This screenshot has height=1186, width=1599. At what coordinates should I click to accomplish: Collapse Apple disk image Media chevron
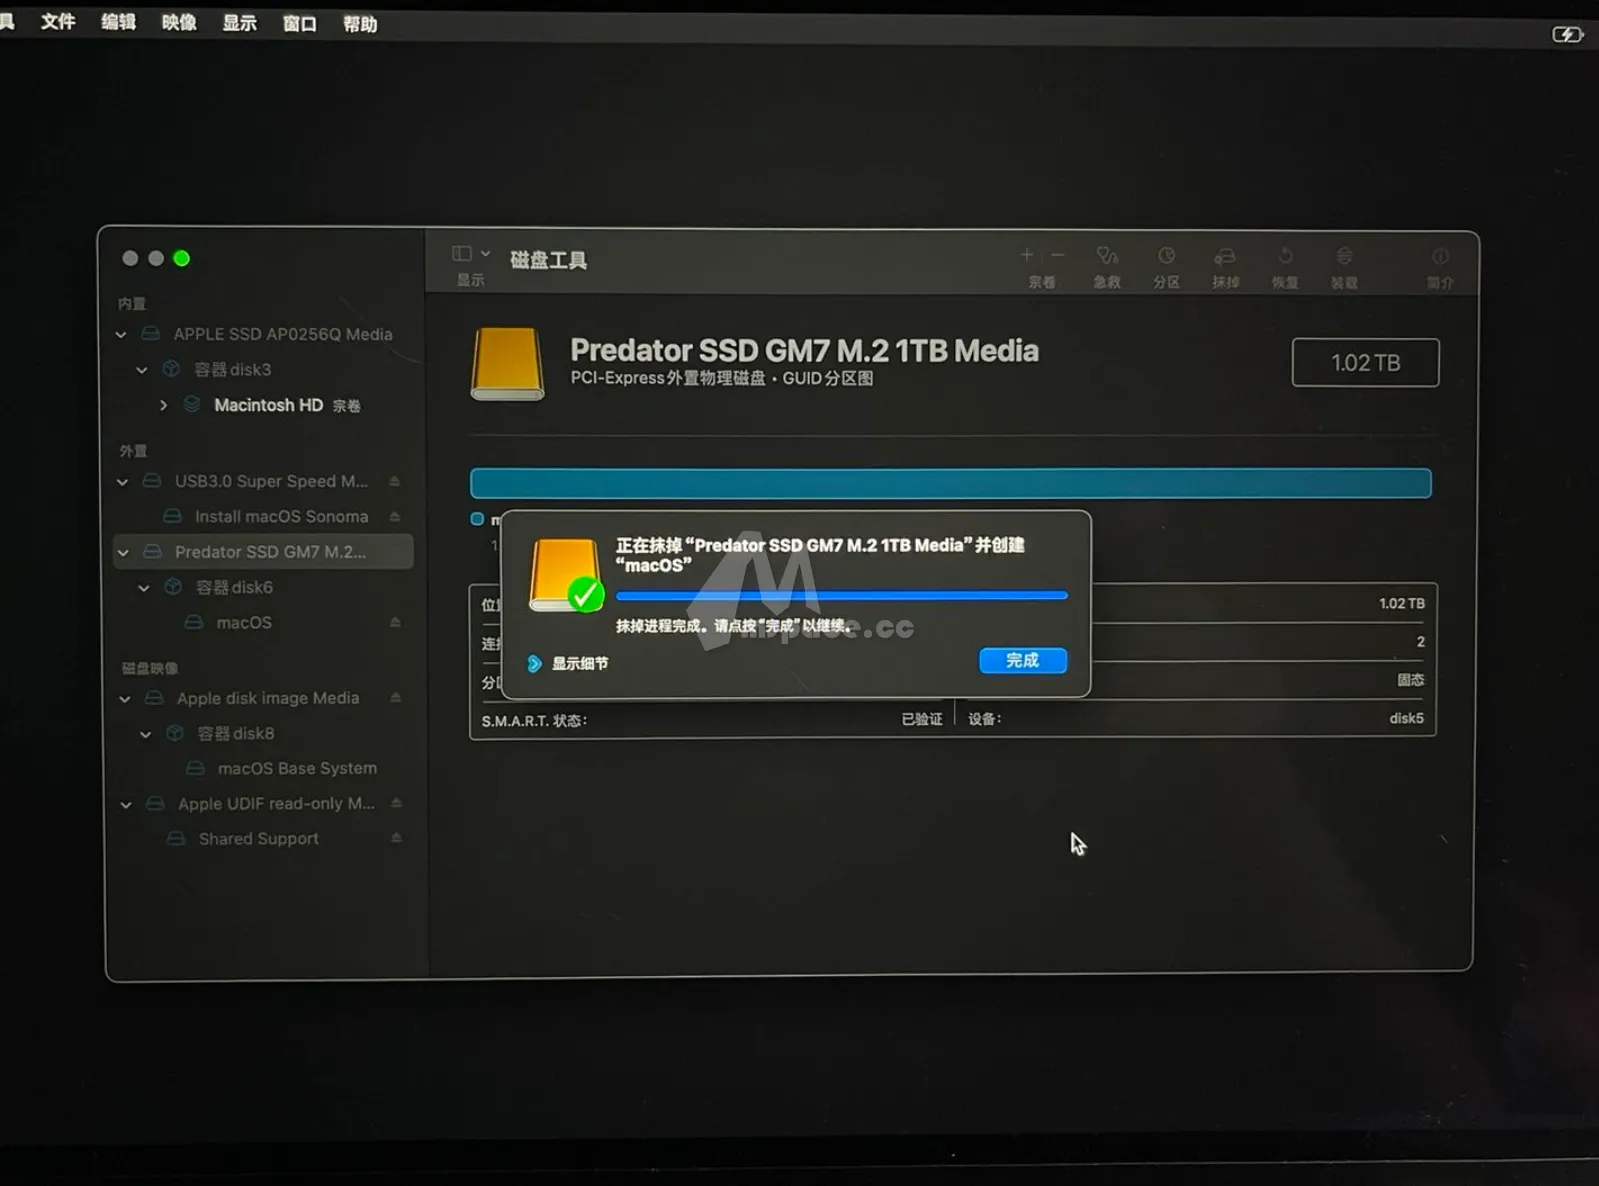click(125, 698)
